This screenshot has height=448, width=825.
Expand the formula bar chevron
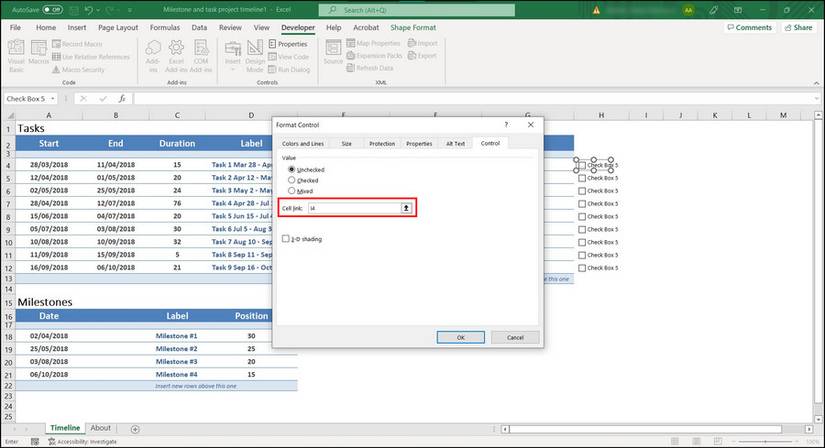click(x=816, y=98)
